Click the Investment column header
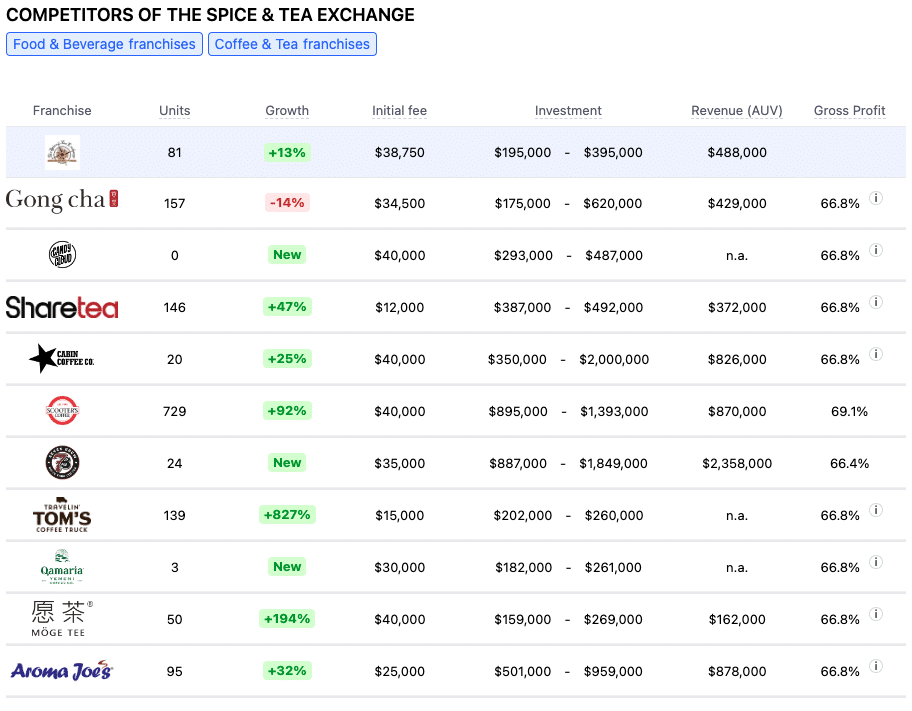The image size is (912, 711). point(568,111)
